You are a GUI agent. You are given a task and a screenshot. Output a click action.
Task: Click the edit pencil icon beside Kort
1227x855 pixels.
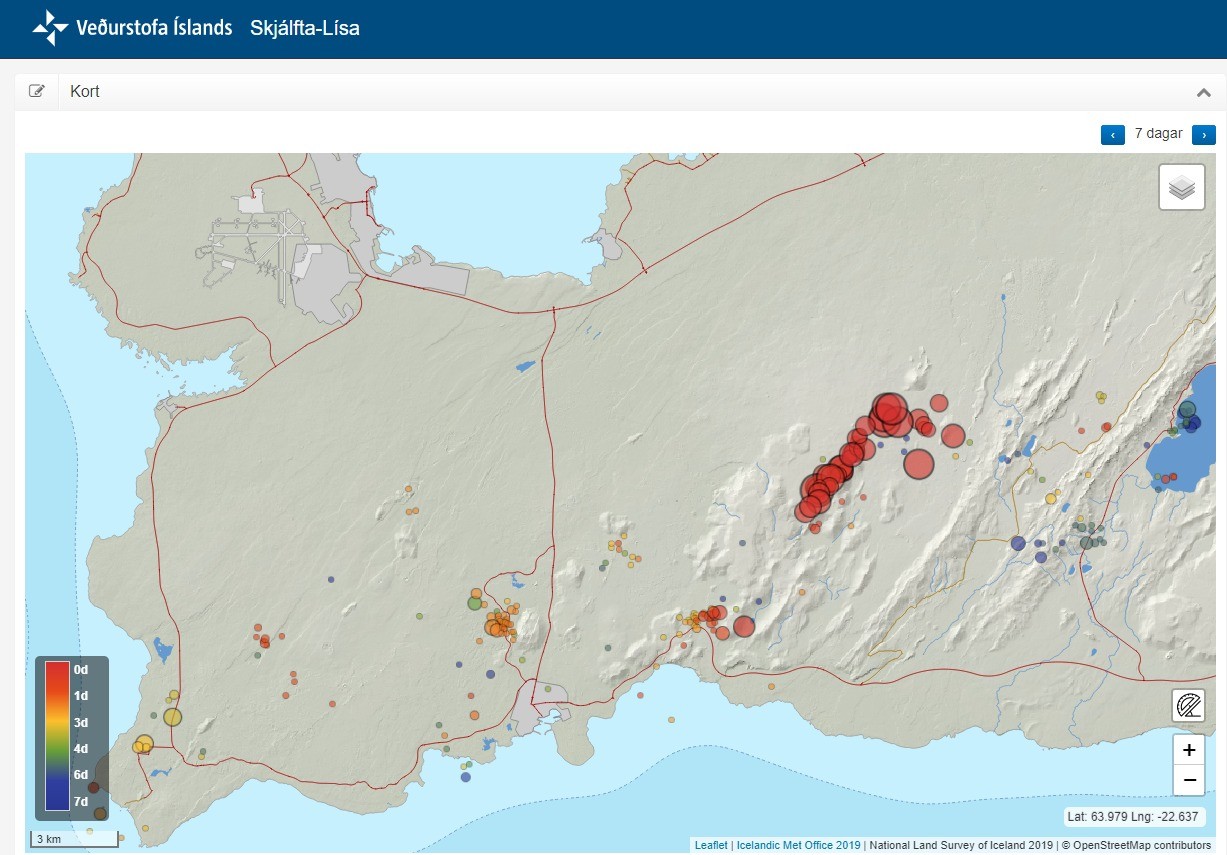tap(37, 92)
